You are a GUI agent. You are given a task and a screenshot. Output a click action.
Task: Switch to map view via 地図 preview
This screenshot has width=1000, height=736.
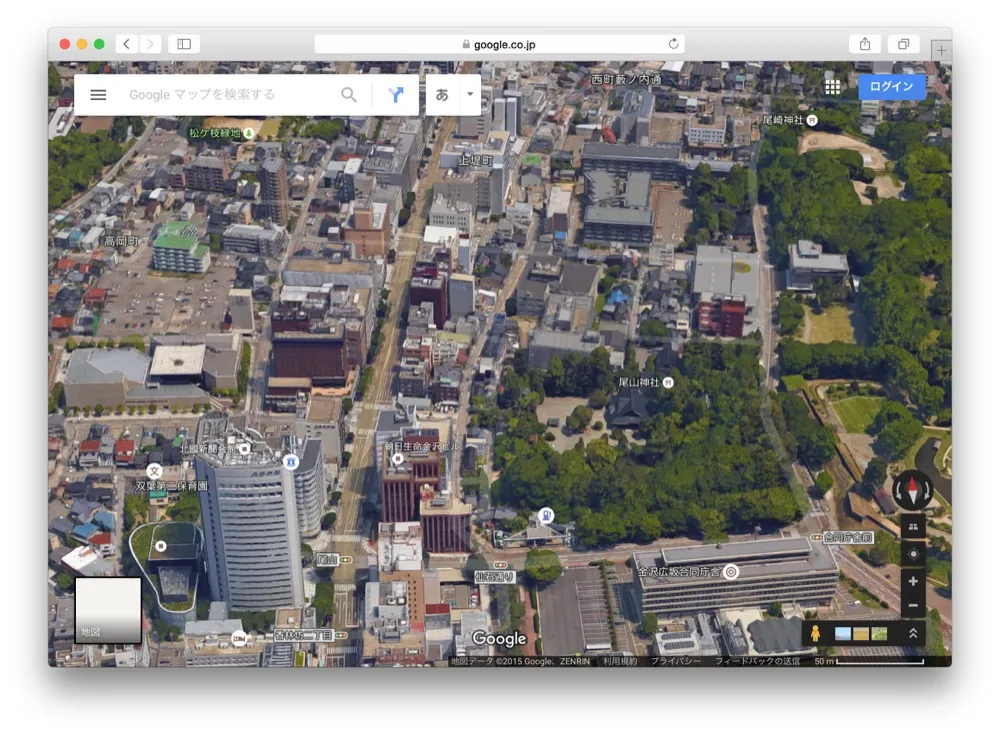pos(106,608)
